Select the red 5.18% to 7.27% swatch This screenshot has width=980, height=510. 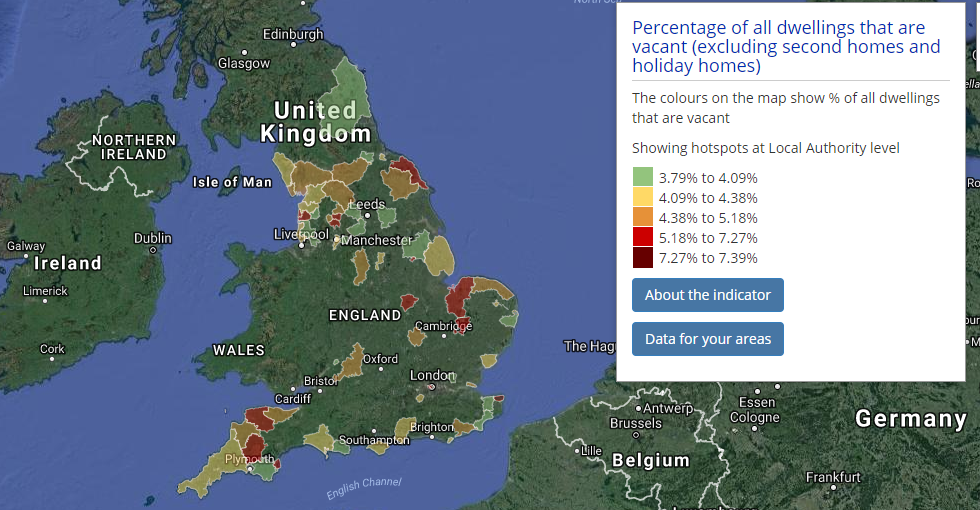[642, 237]
